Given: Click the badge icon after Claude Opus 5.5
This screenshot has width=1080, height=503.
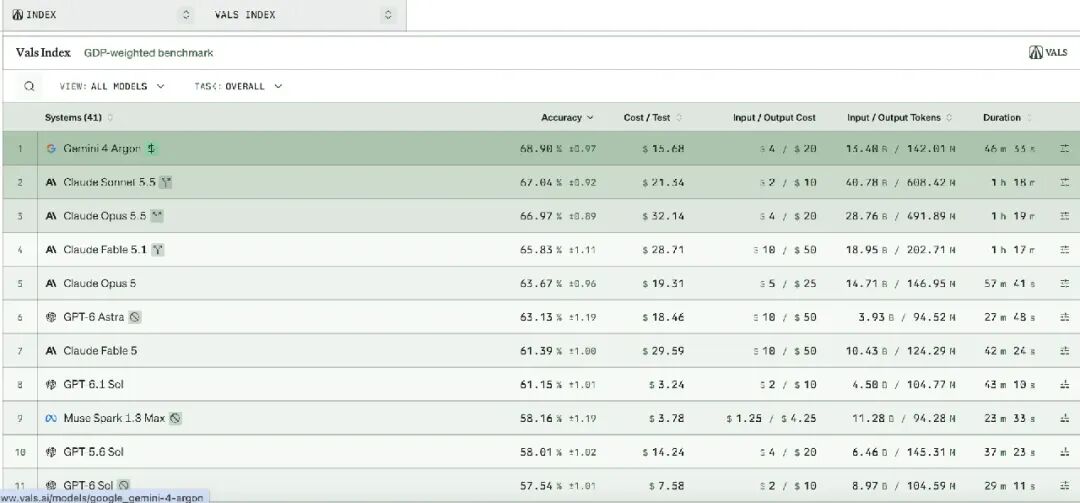Looking at the screenshot, I should [157, 216].
